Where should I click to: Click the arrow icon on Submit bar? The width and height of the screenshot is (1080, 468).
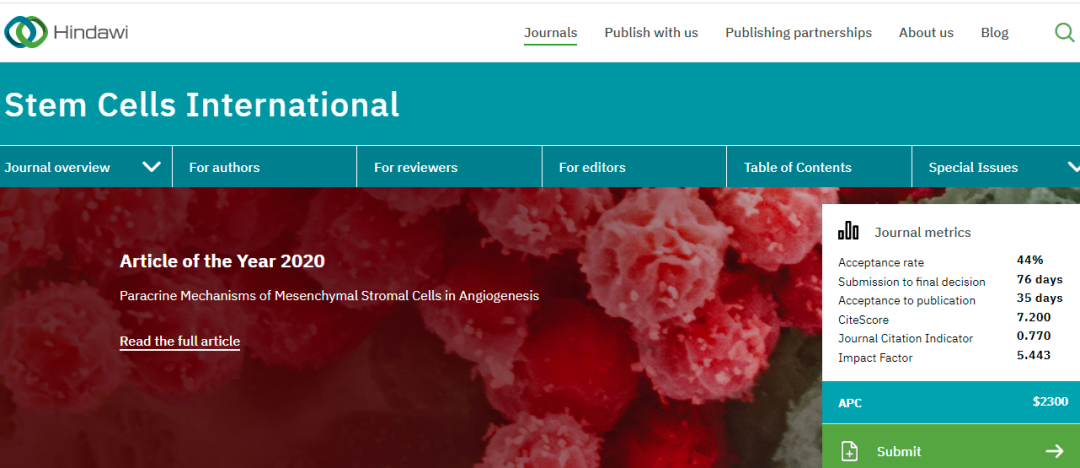coord(1054,451)
